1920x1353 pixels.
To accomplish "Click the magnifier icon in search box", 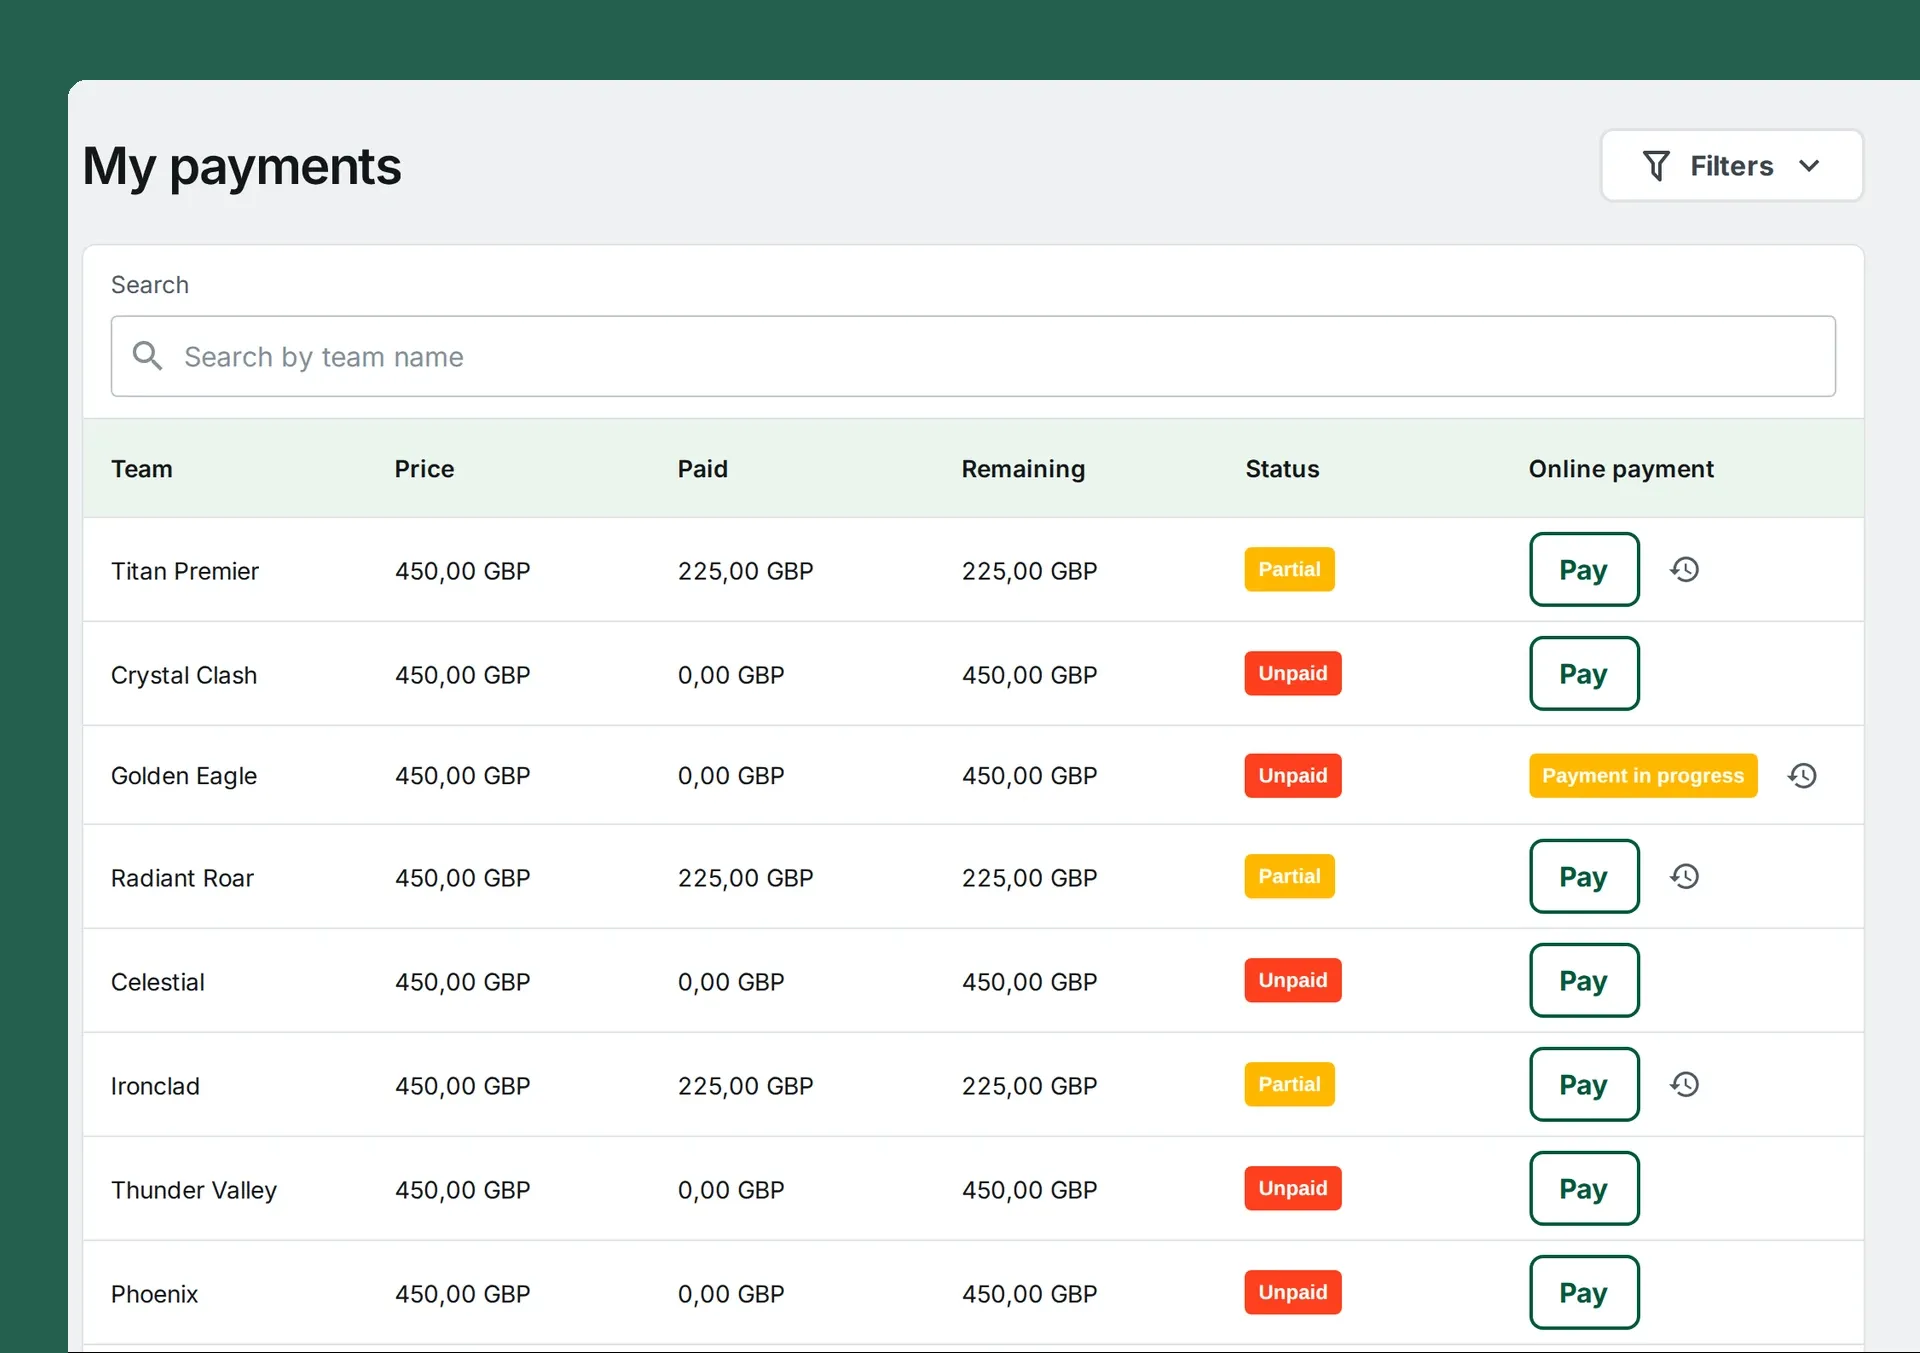I will 147,356.
